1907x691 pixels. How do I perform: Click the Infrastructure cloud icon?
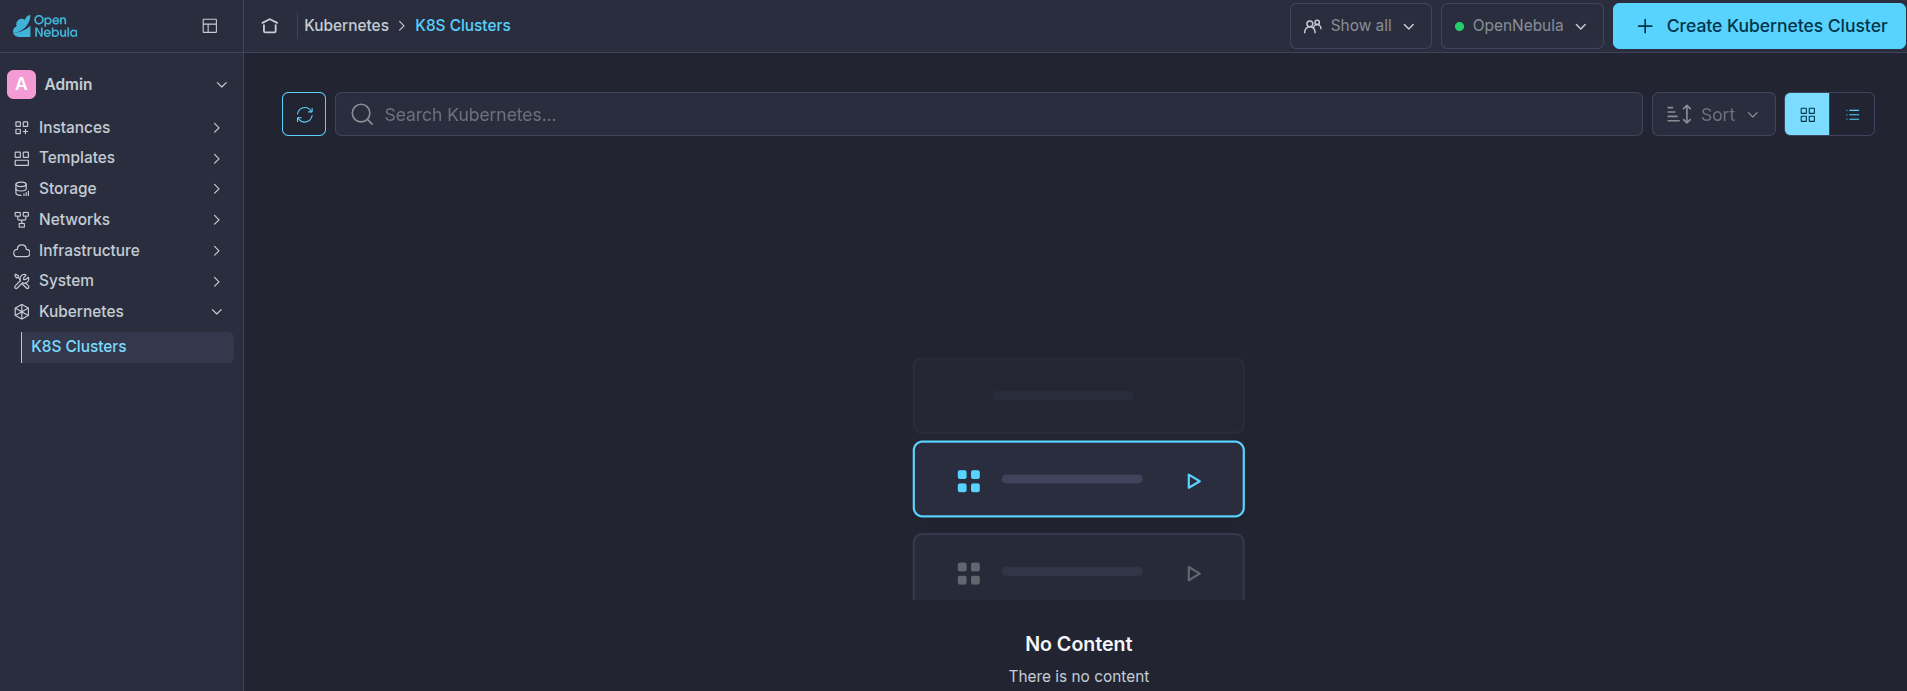click(22, 251)
